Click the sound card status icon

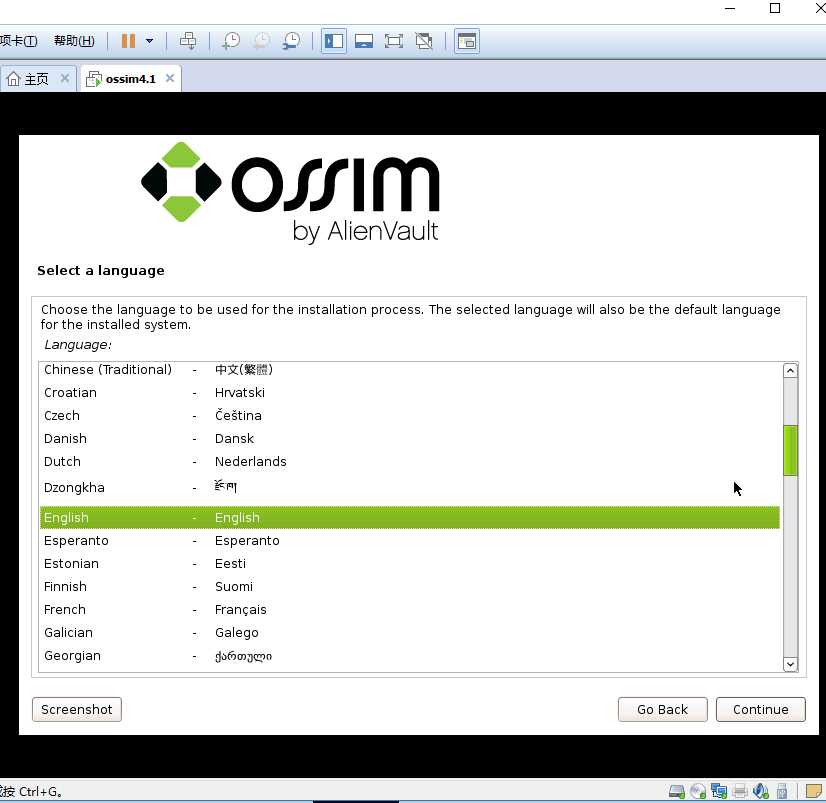[761, 791]
